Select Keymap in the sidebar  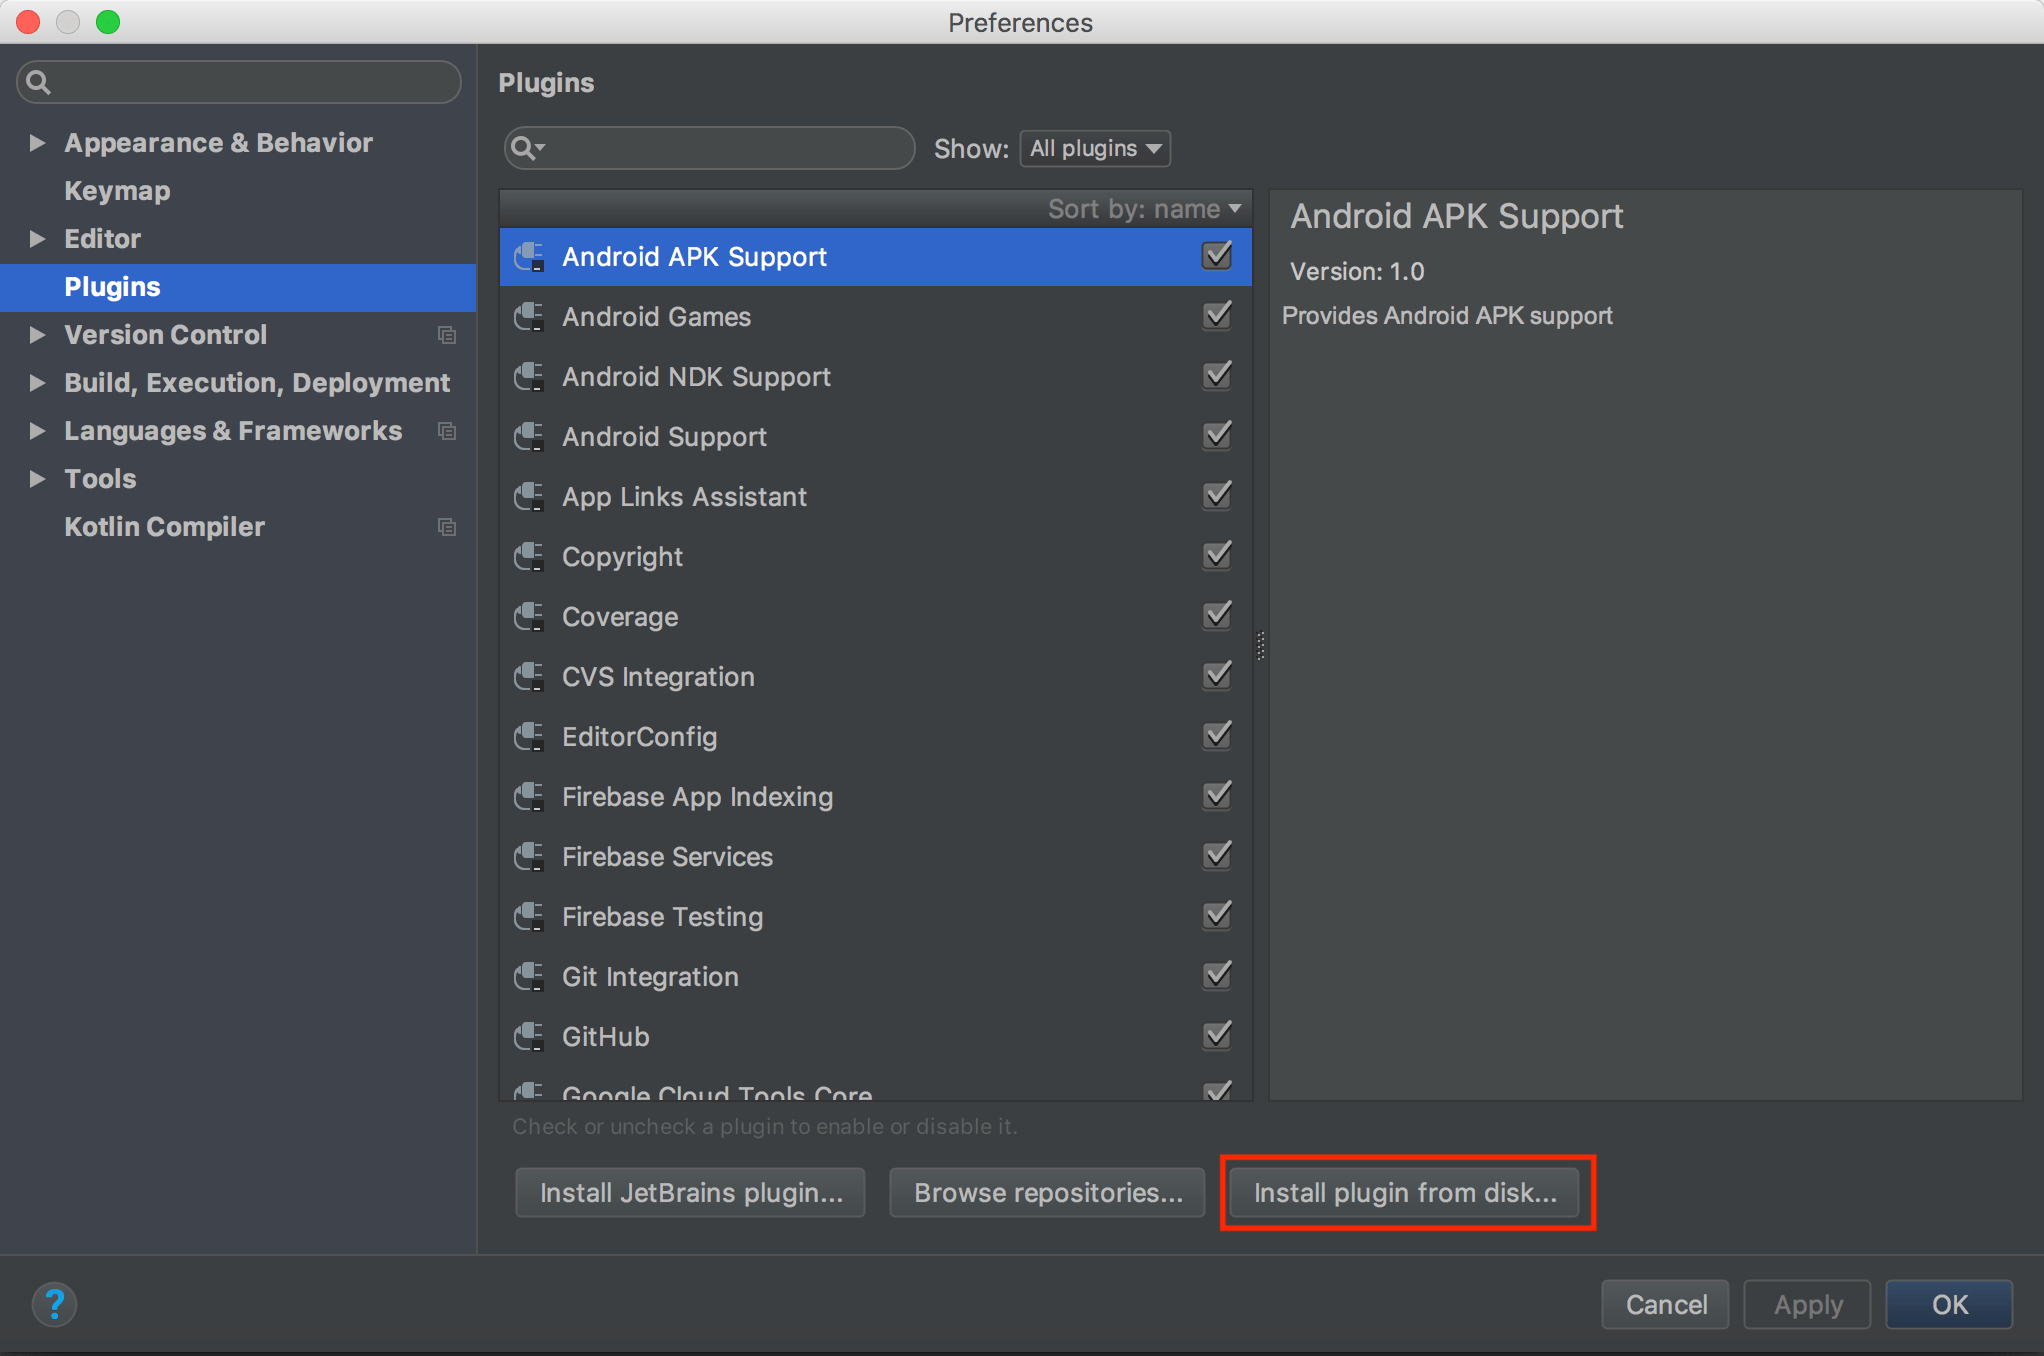click(117, 190)
